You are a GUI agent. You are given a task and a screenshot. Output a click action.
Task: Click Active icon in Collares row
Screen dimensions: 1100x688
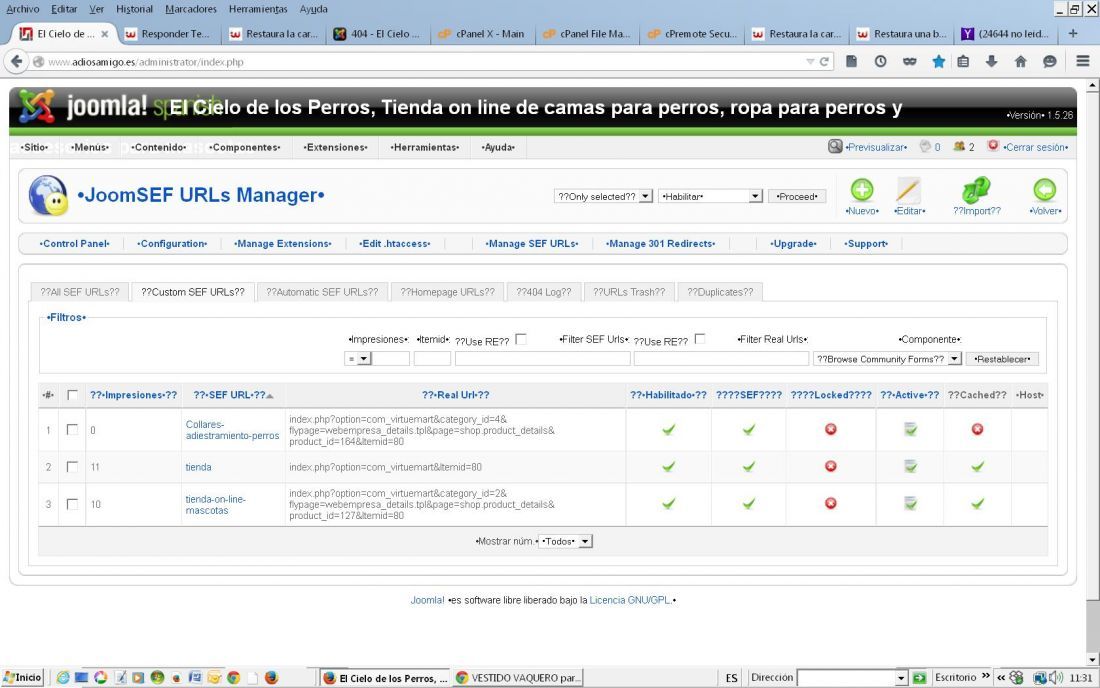click(x=910, y=429)
